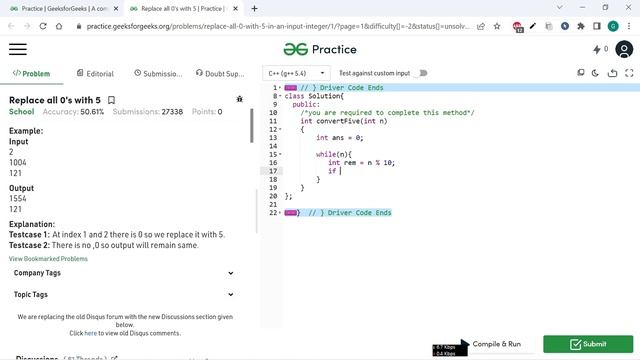Image resolution: width=640 pixels, height=360 pixels.
Task: Click here link for old Disqus comments
Action: [x=91, y=333]
